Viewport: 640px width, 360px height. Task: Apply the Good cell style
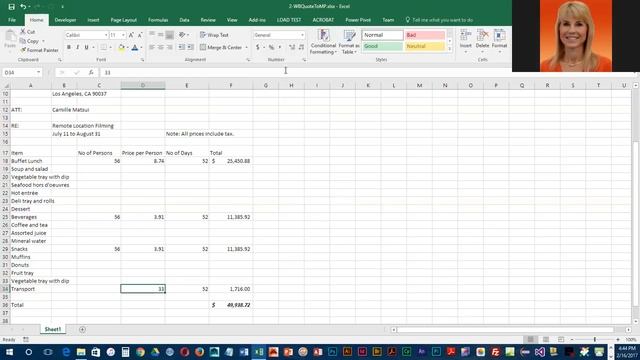382,46
